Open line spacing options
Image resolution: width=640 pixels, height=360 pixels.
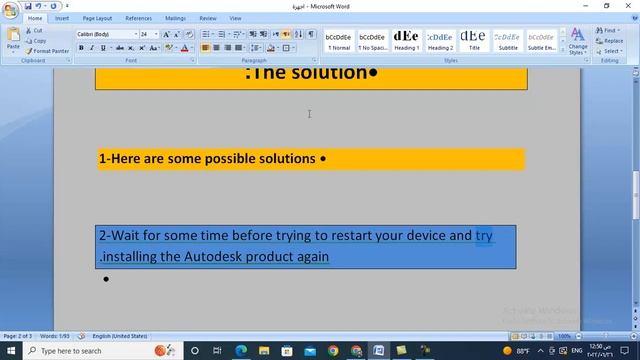click(256, 48)
